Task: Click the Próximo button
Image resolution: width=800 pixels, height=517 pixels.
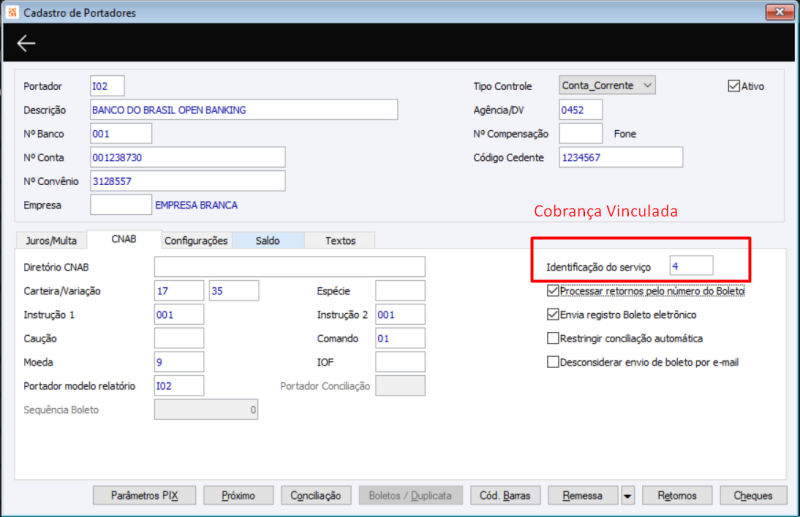Action: pos(238,496)
